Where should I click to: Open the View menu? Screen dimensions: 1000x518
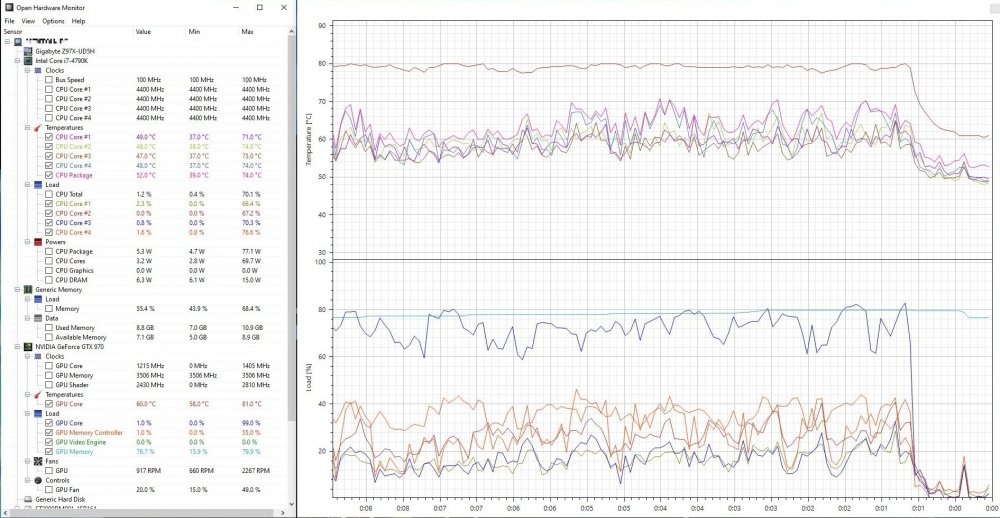28,20
